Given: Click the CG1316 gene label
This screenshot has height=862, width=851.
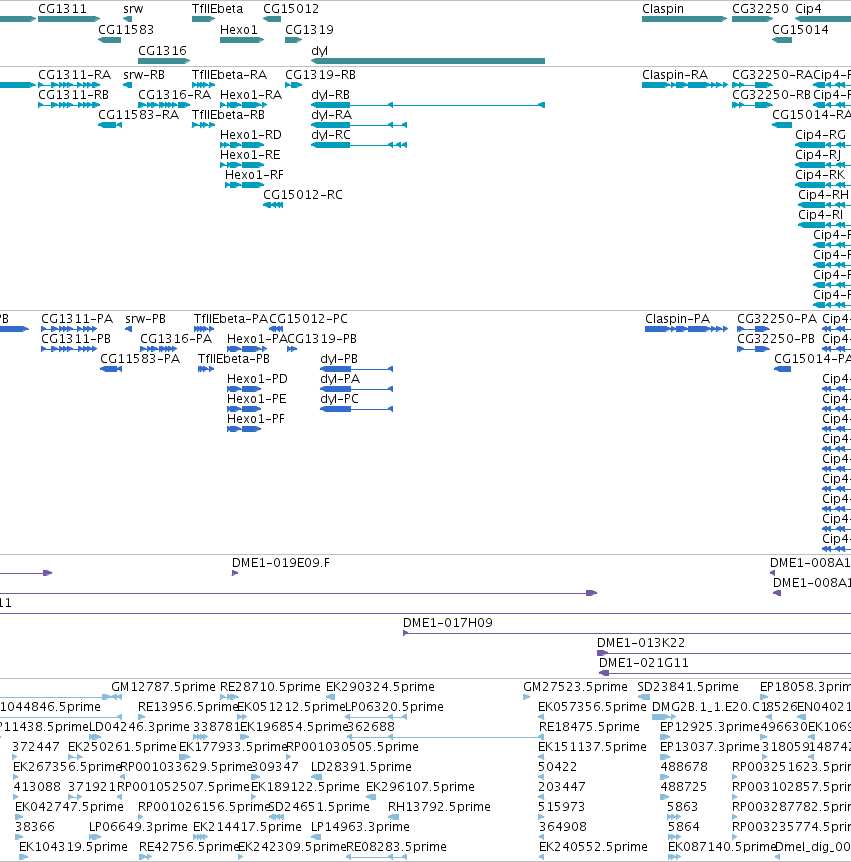Looking at the screenshot, I should pos(162,51).
